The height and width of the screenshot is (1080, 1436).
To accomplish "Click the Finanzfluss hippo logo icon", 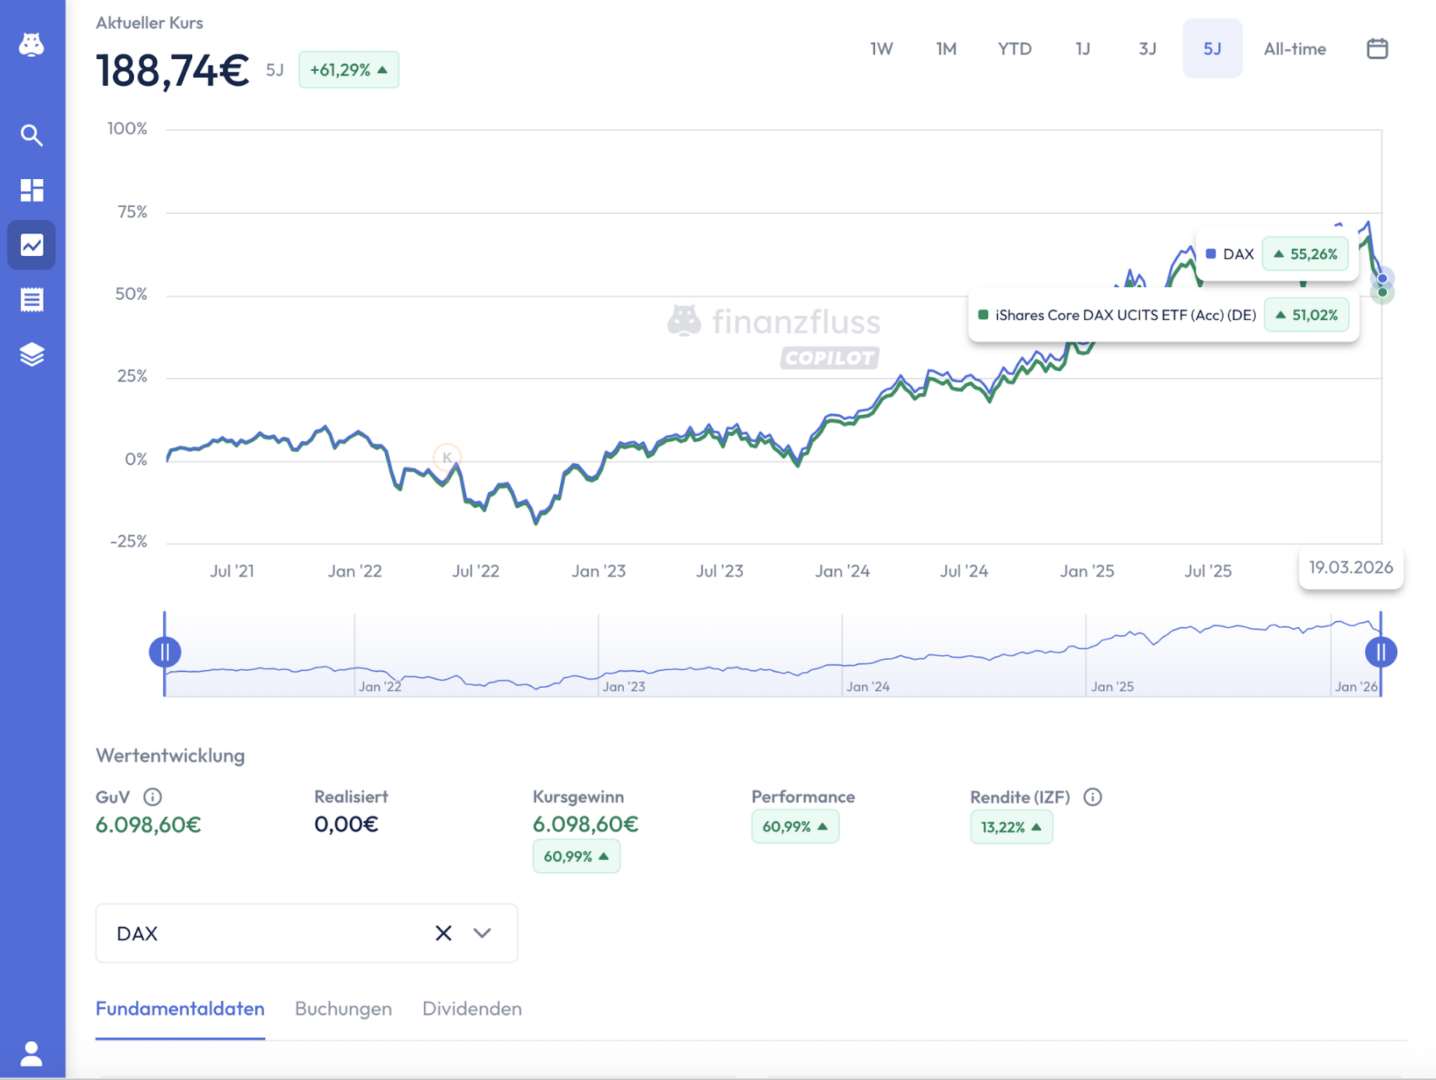I will click(x=32, y=45).
